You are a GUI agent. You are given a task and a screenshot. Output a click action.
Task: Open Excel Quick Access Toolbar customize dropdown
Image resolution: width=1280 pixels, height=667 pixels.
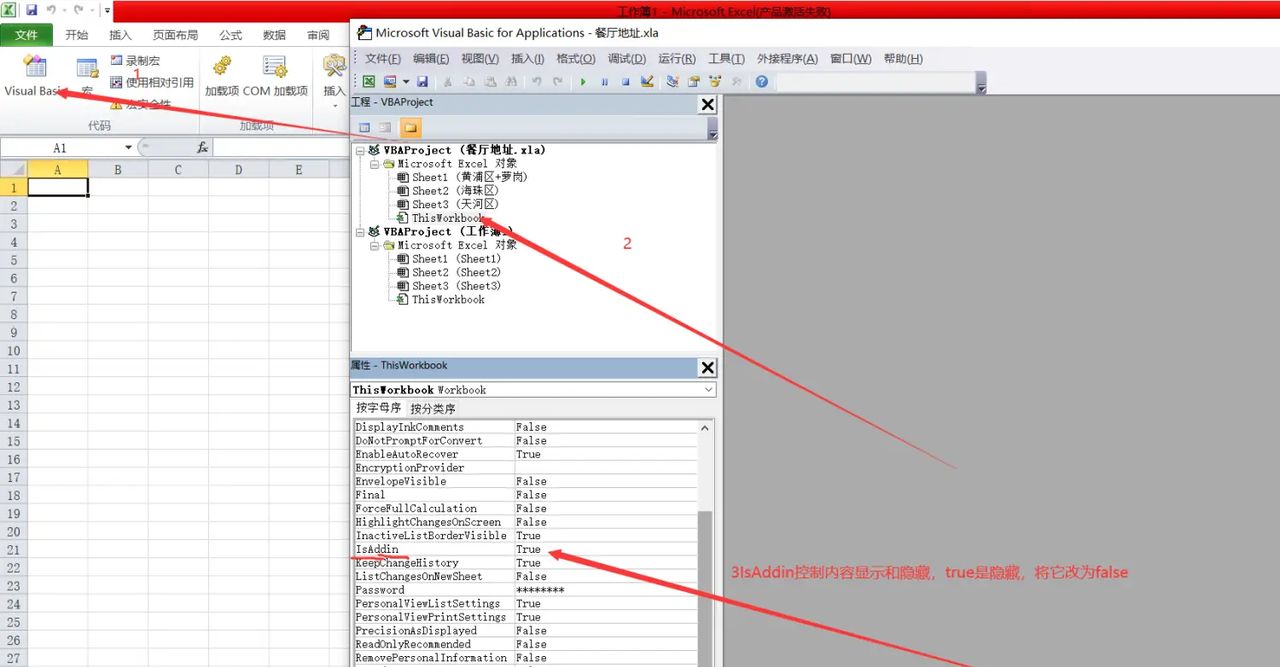tap(107, 10)
